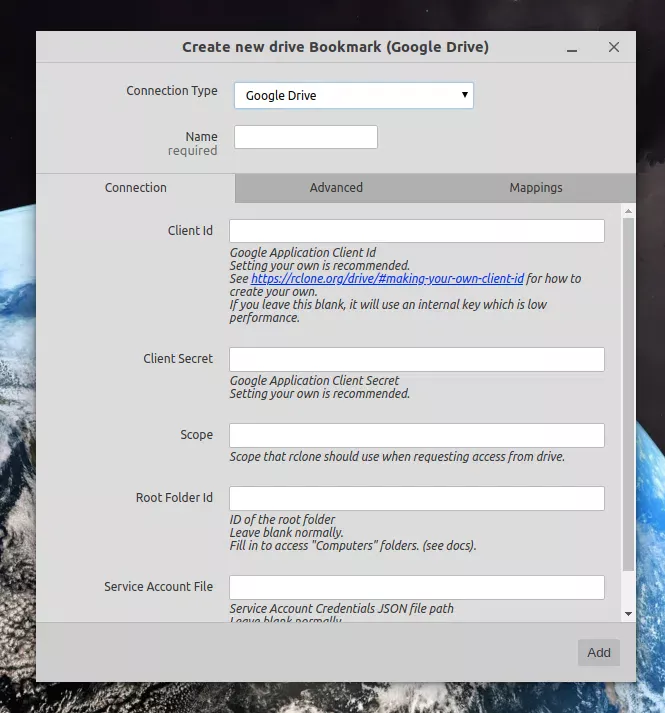The image size is (665, 713).
Task: Click the "Fill in to access Computers folders" hint
Action: coord(353,546)
